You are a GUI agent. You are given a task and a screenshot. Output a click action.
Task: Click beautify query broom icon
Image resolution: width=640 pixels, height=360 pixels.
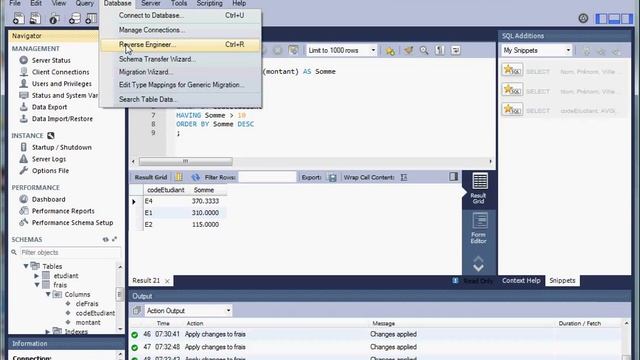[x=408, y=50]
